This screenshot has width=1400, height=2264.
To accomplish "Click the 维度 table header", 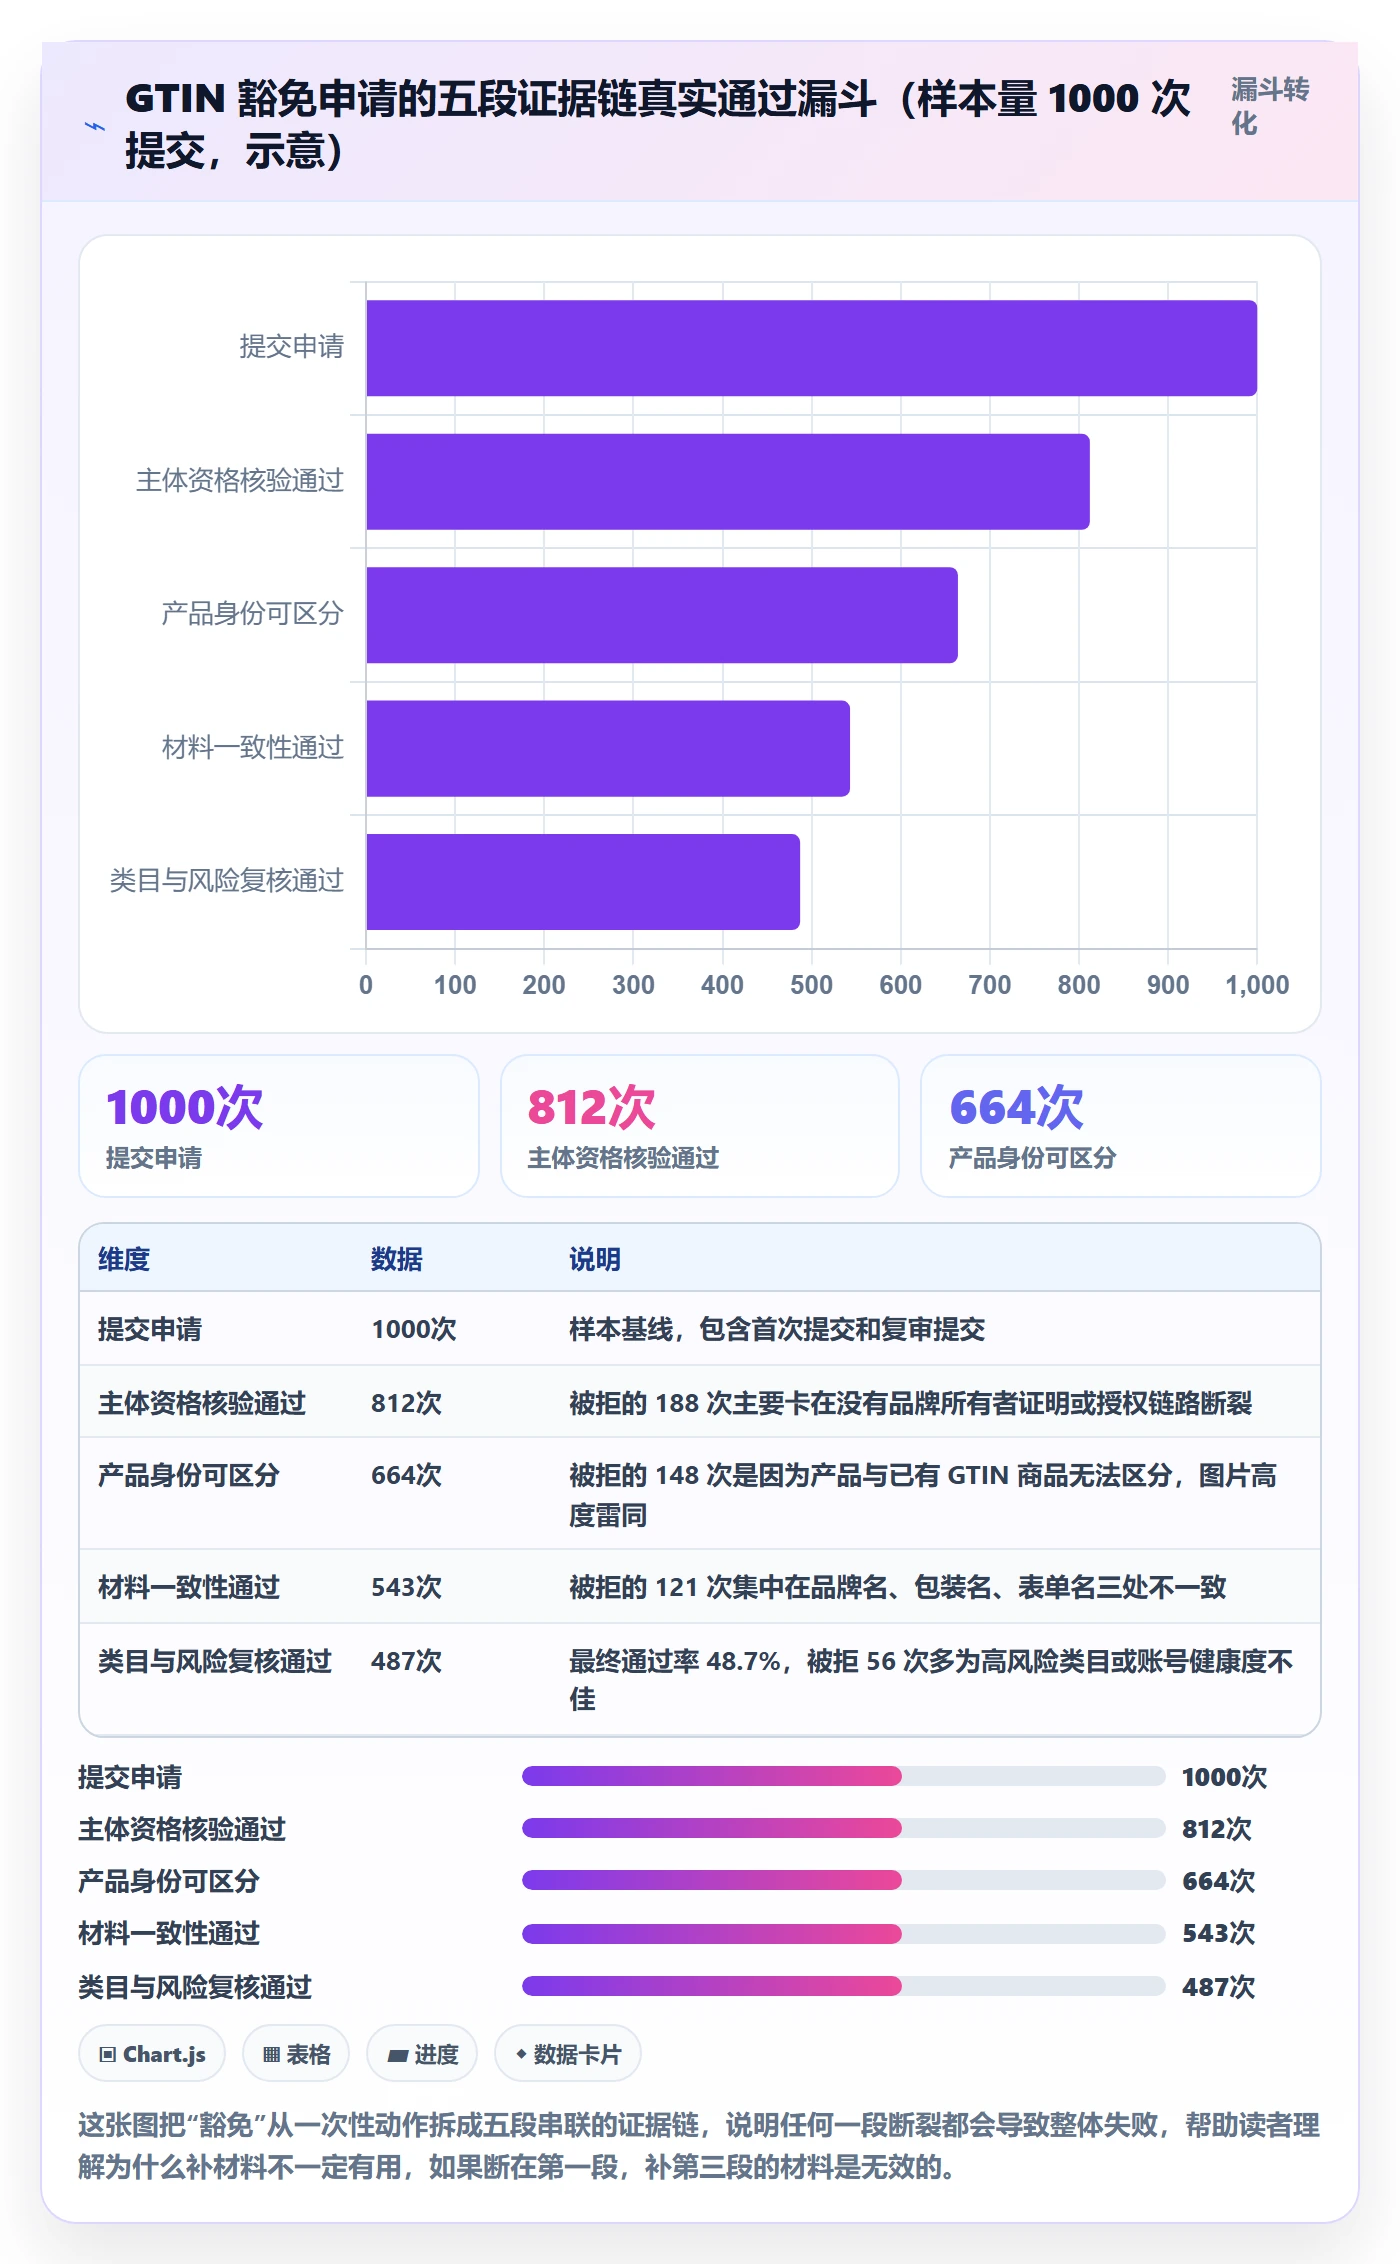I will 124,1259.
